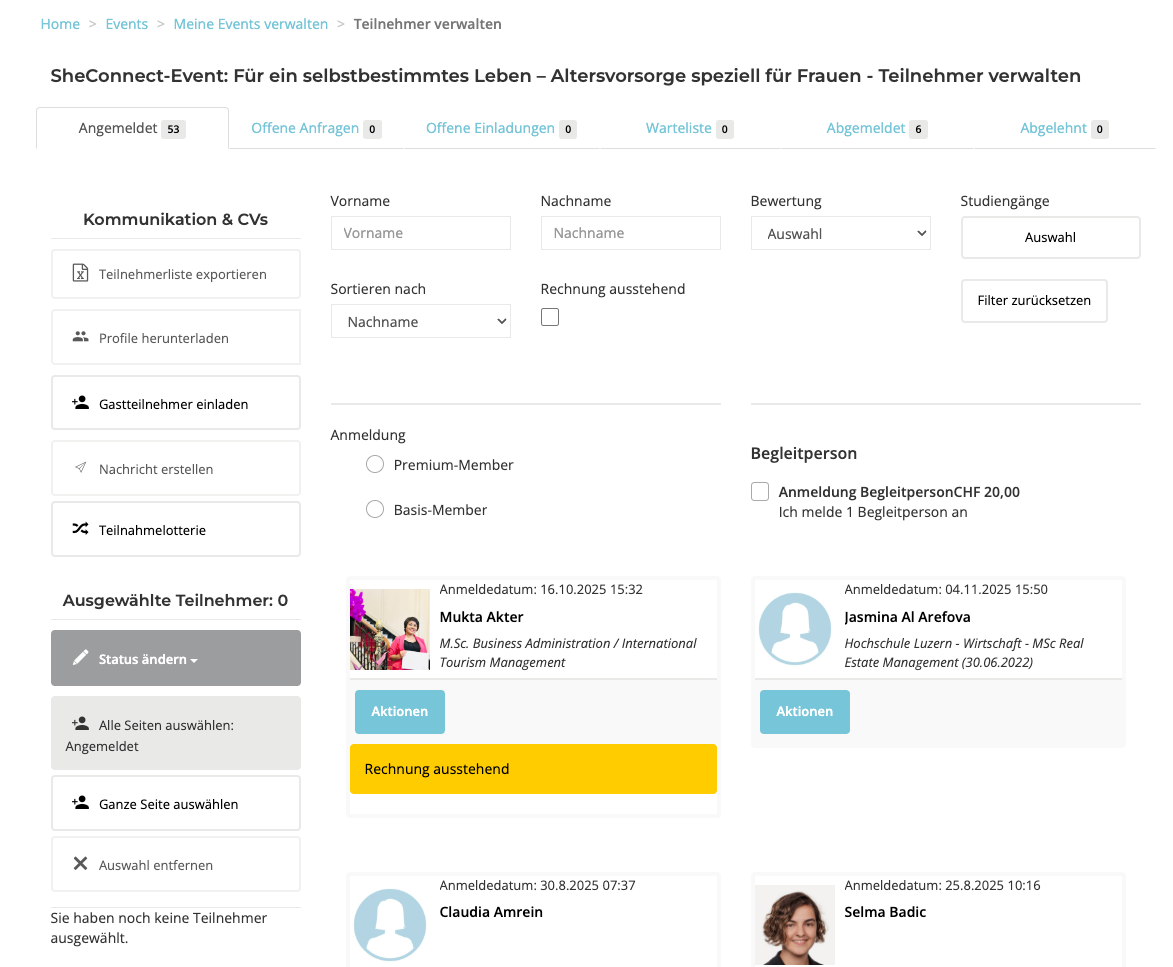
Task: Enable the Rechnung ausstehend checkbox
Action: [x=550, y=317]
